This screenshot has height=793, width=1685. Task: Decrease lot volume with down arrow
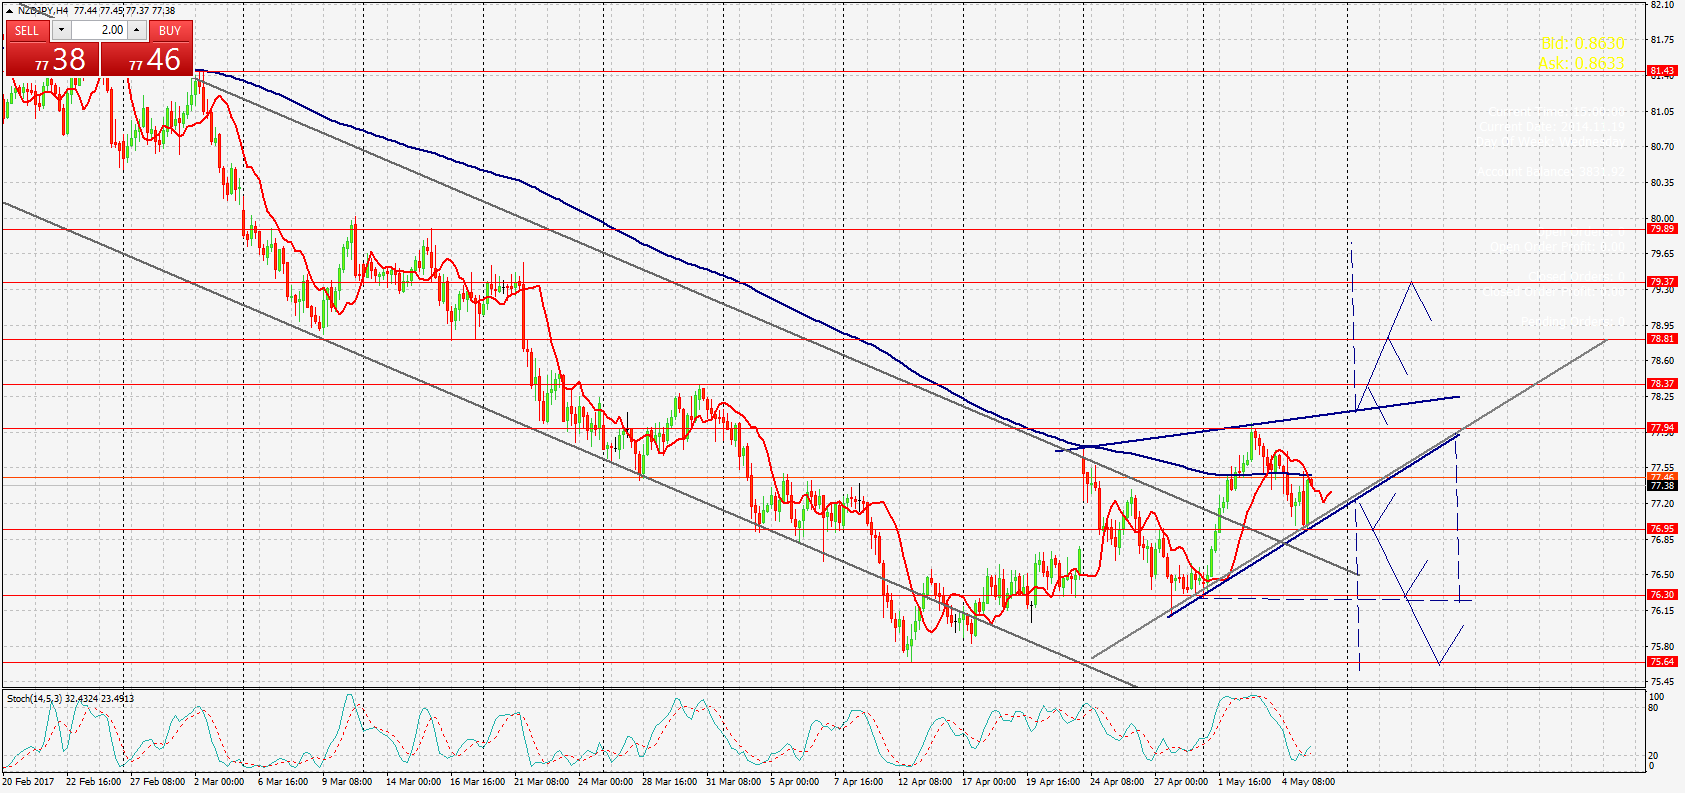61,30
